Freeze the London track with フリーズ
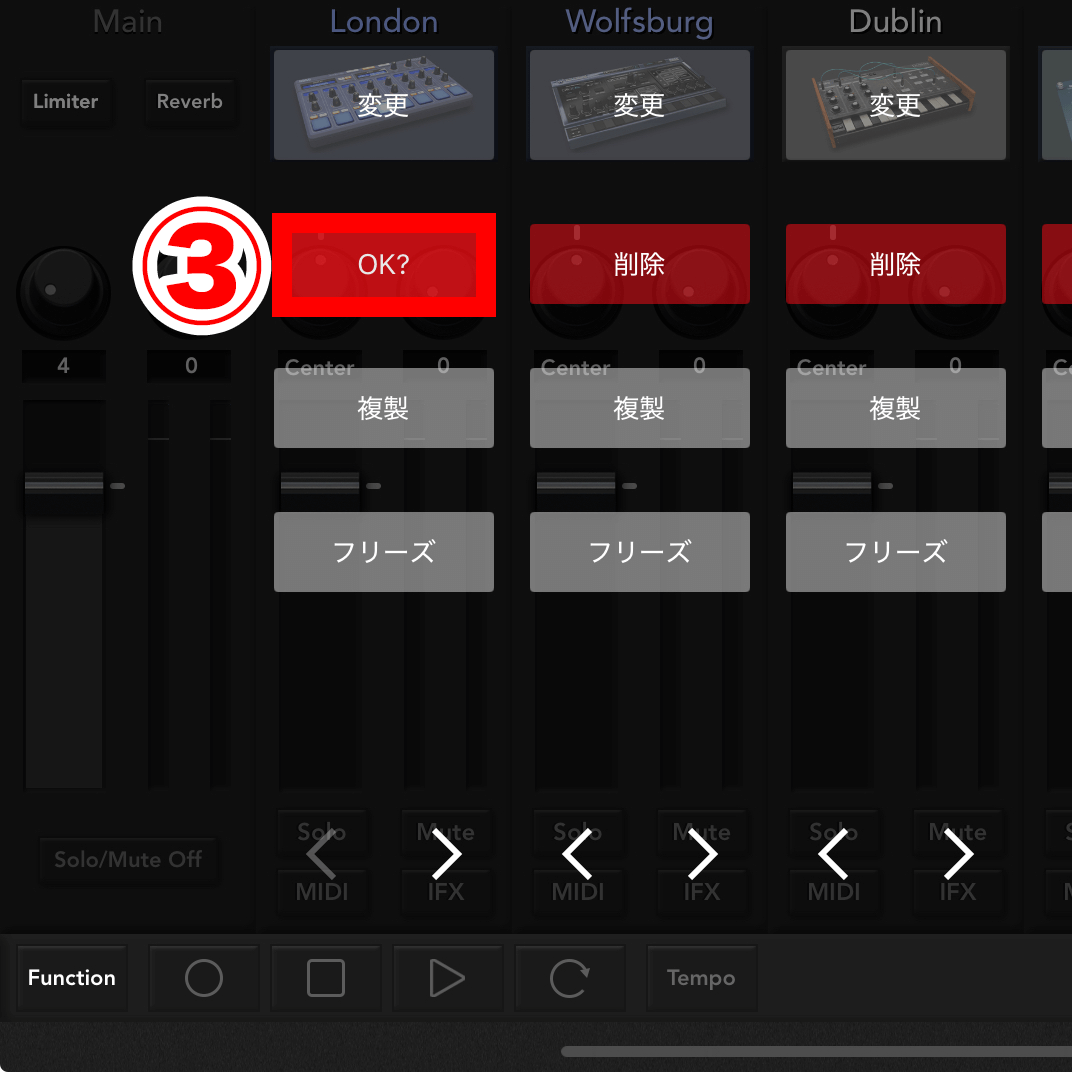 384,552
